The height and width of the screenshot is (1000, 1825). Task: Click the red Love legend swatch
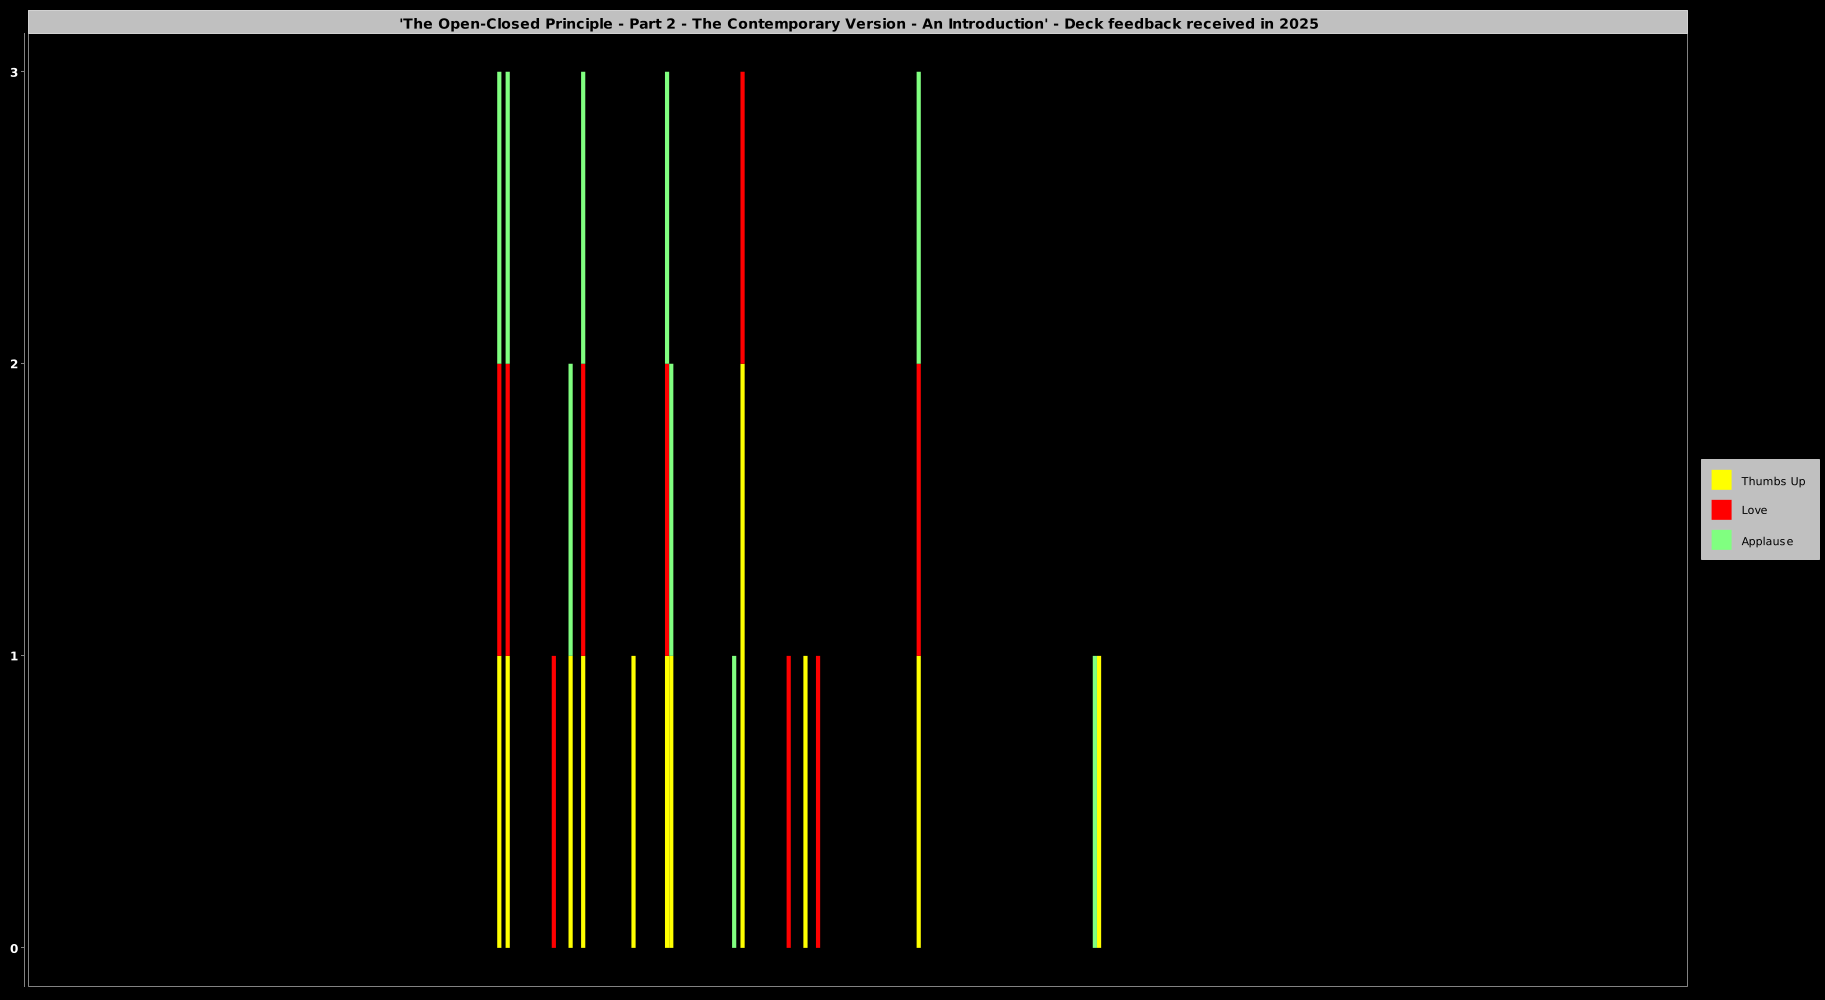pos(1721,510)
